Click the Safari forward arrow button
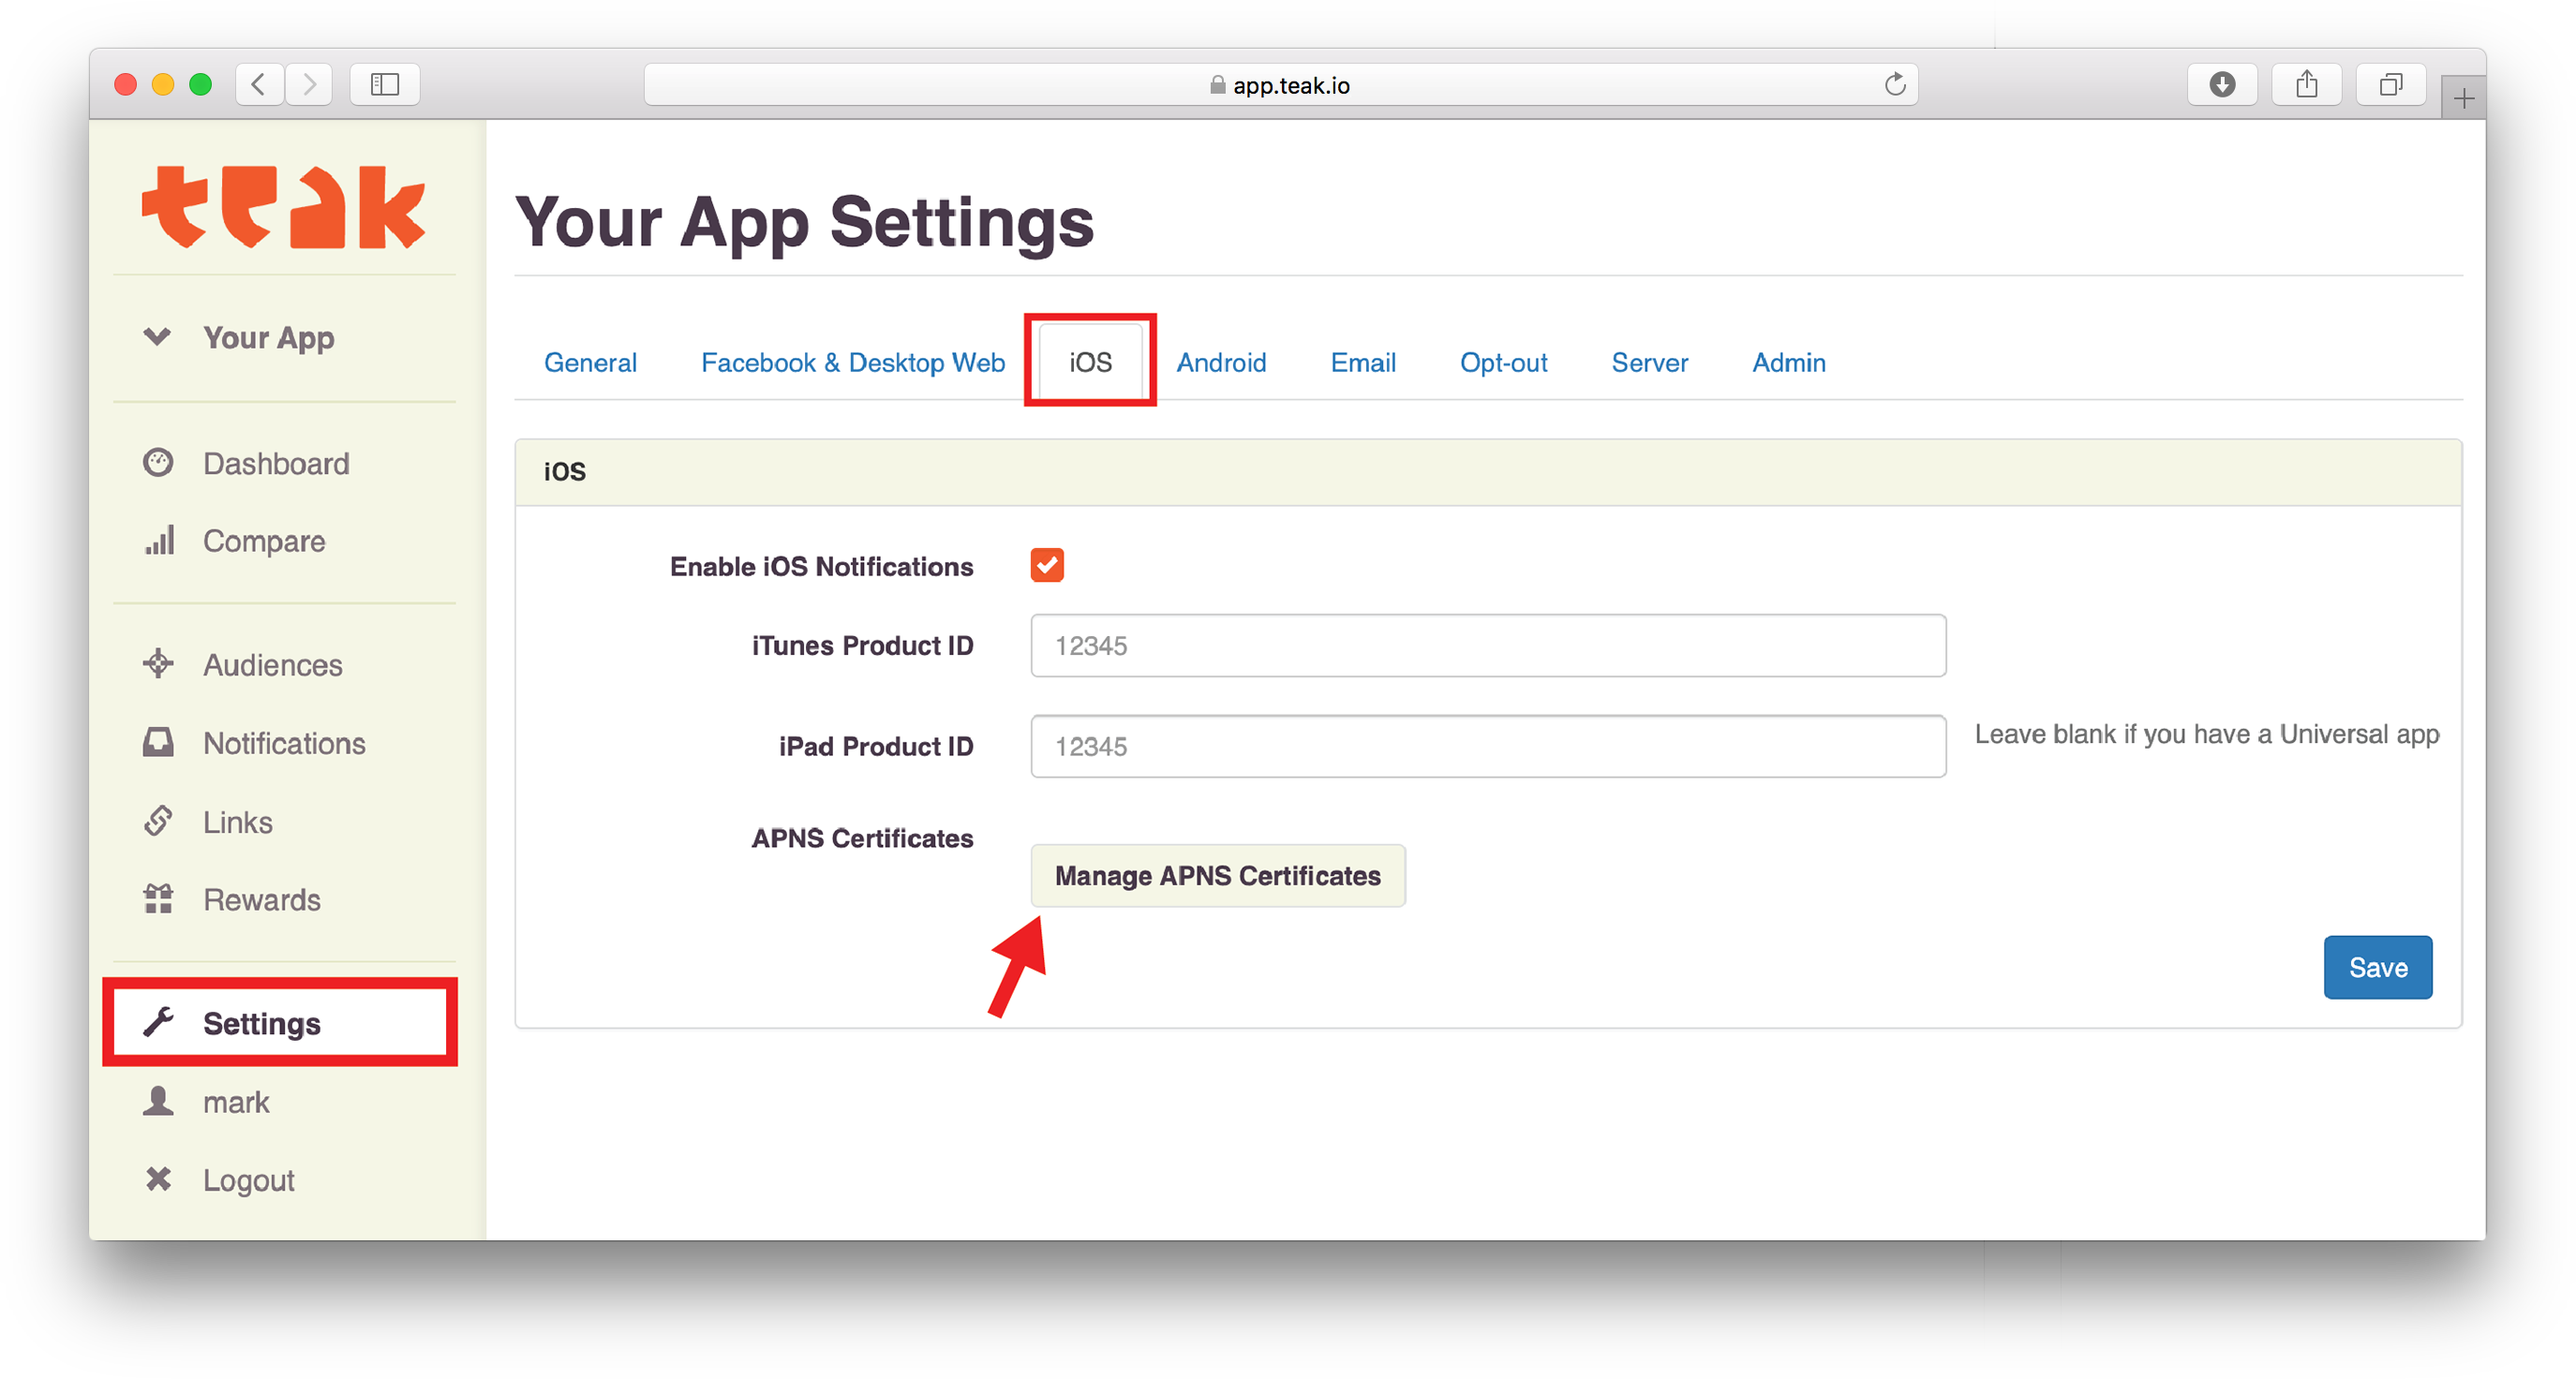Viewport: 2576px width, 1379px height. click(x=309, y=84)
